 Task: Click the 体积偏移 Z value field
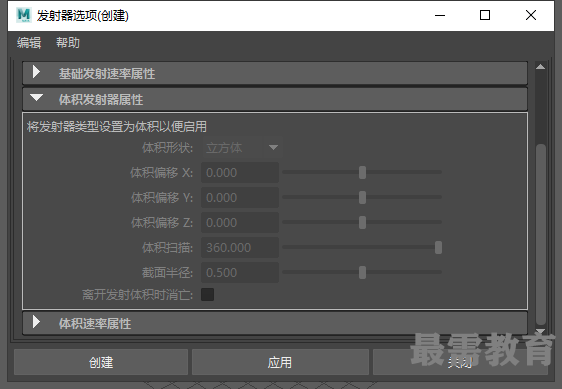[240, 223]
